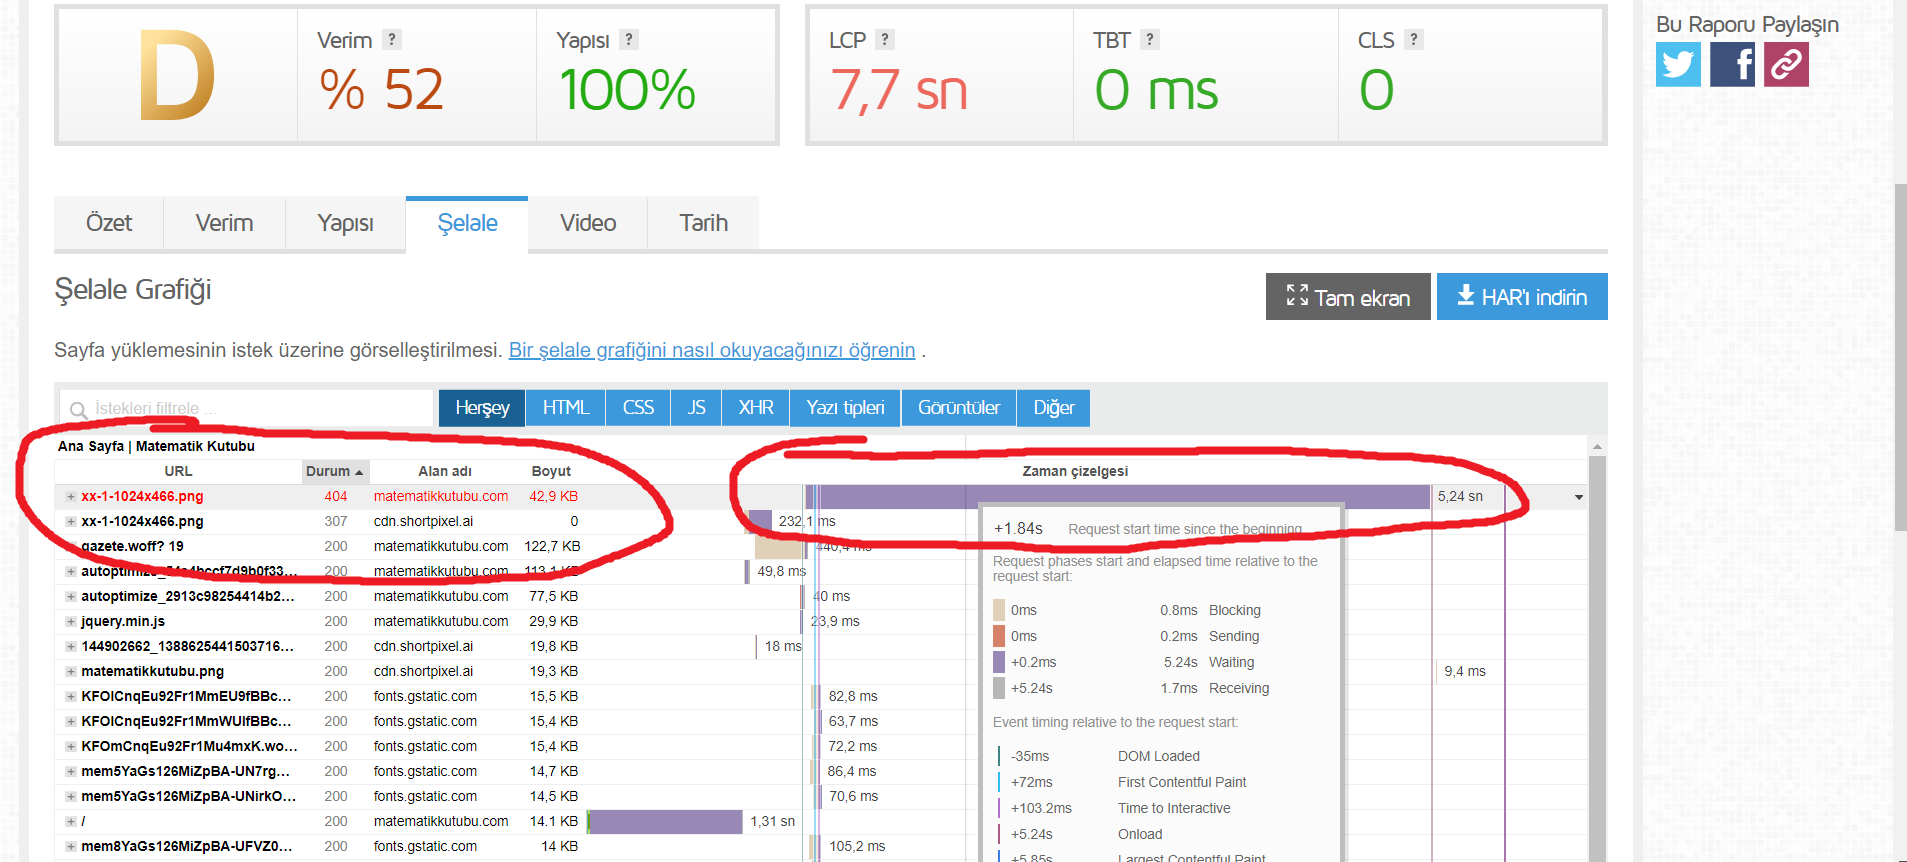Viewport: 1907px width, 862px height.
Task: Expand the mem5YaGs126MiZpBA-UNirkO request row
Action: tap(71, 797)
